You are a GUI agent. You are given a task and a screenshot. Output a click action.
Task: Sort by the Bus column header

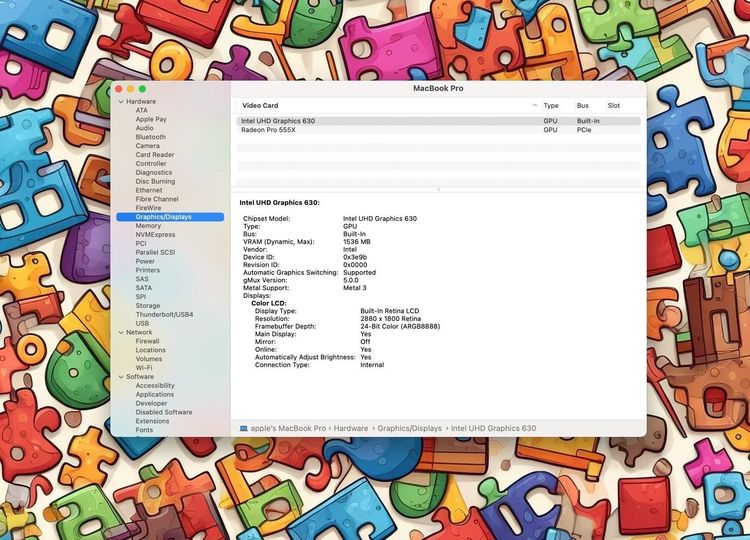583,106
